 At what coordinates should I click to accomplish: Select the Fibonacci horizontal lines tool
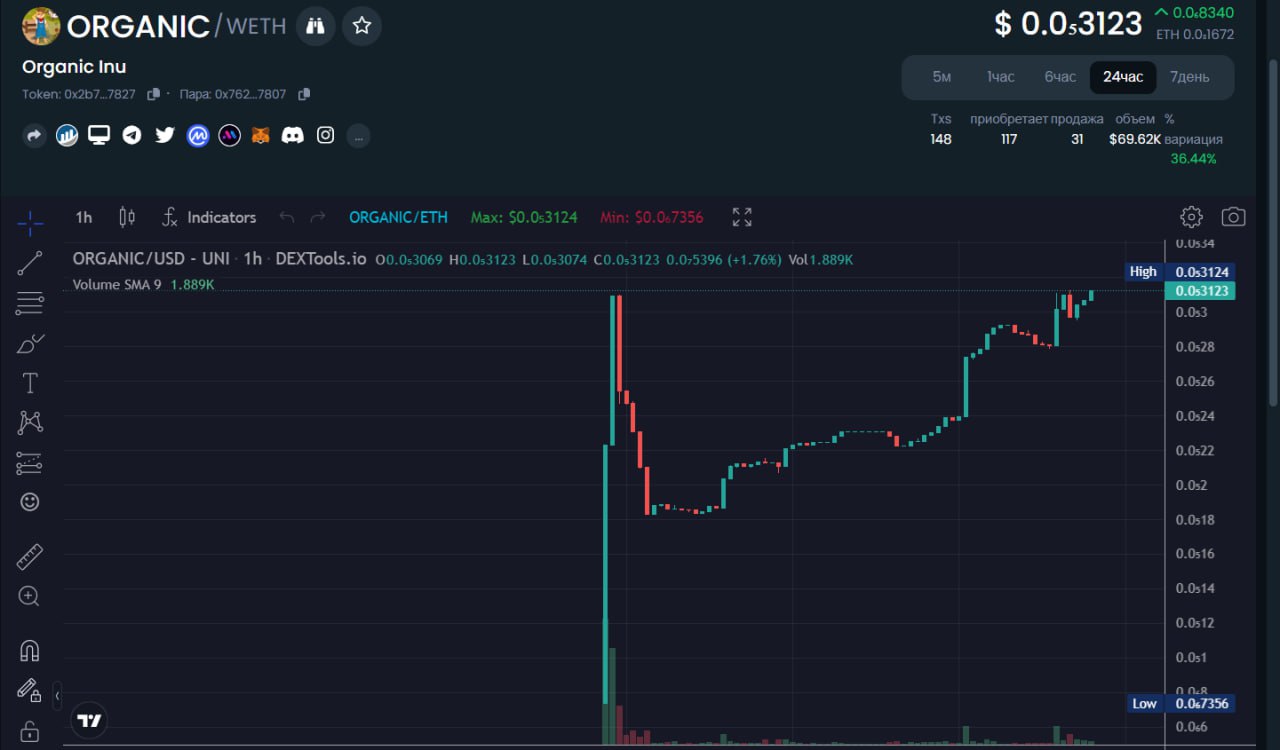tap(30, 303)
